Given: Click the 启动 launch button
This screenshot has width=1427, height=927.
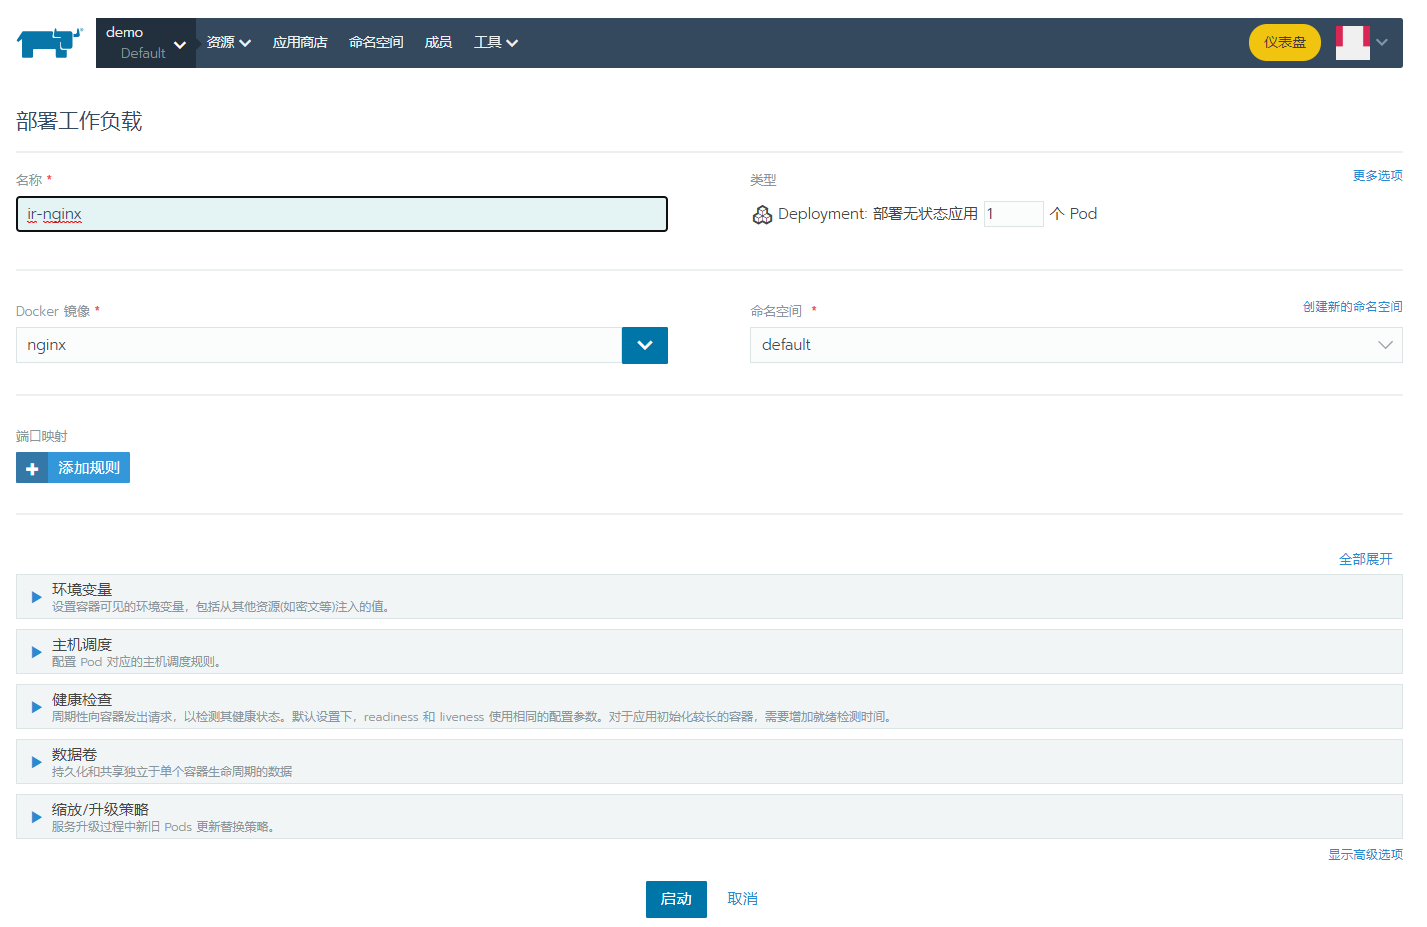Looking at the screenshot, I should pos(676,899).
